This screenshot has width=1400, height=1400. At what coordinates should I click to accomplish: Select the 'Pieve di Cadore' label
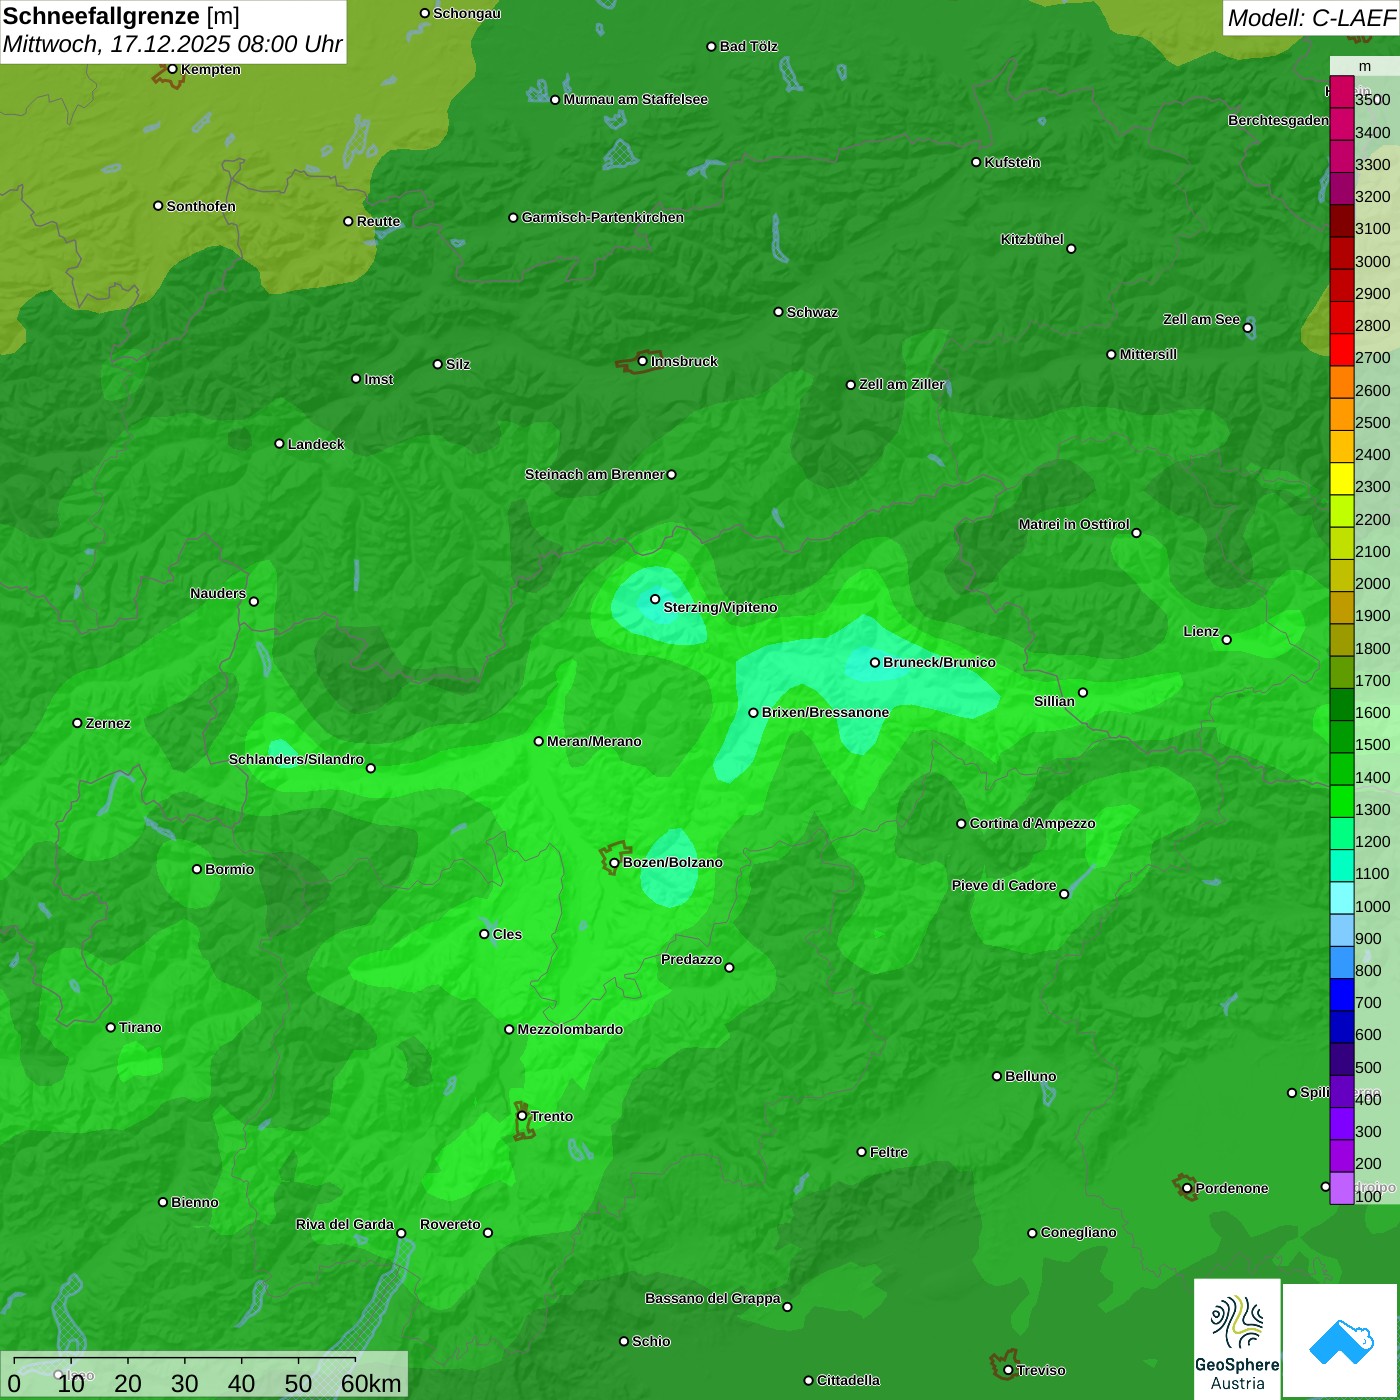click(x=1004, y=885)
